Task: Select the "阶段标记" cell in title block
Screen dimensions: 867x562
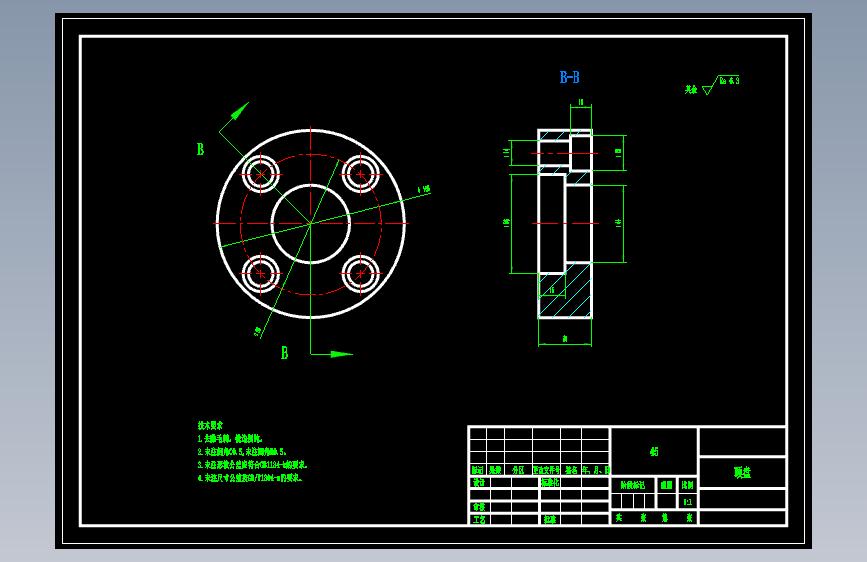Action: 633,485
